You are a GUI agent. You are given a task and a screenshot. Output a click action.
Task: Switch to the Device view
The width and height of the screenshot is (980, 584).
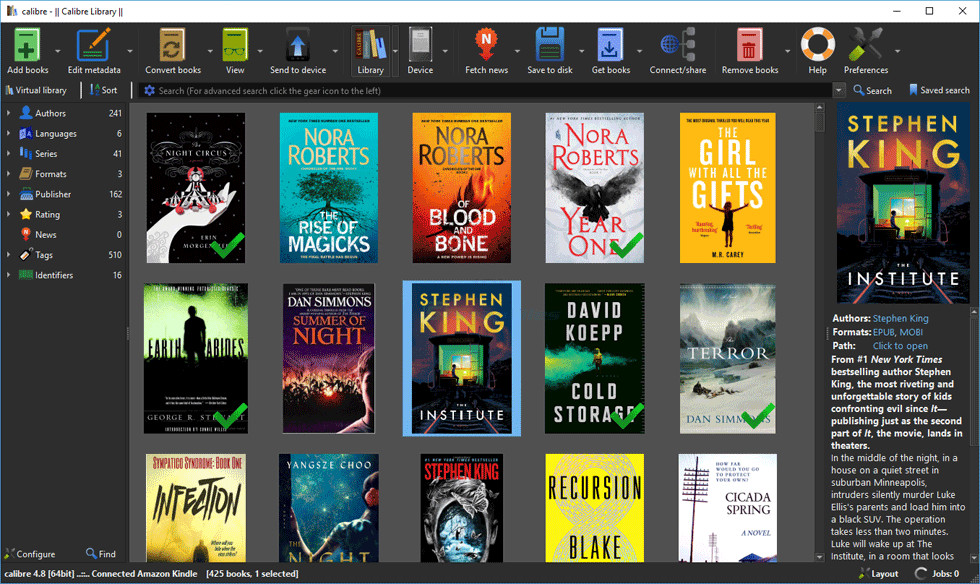coord(420,45)
